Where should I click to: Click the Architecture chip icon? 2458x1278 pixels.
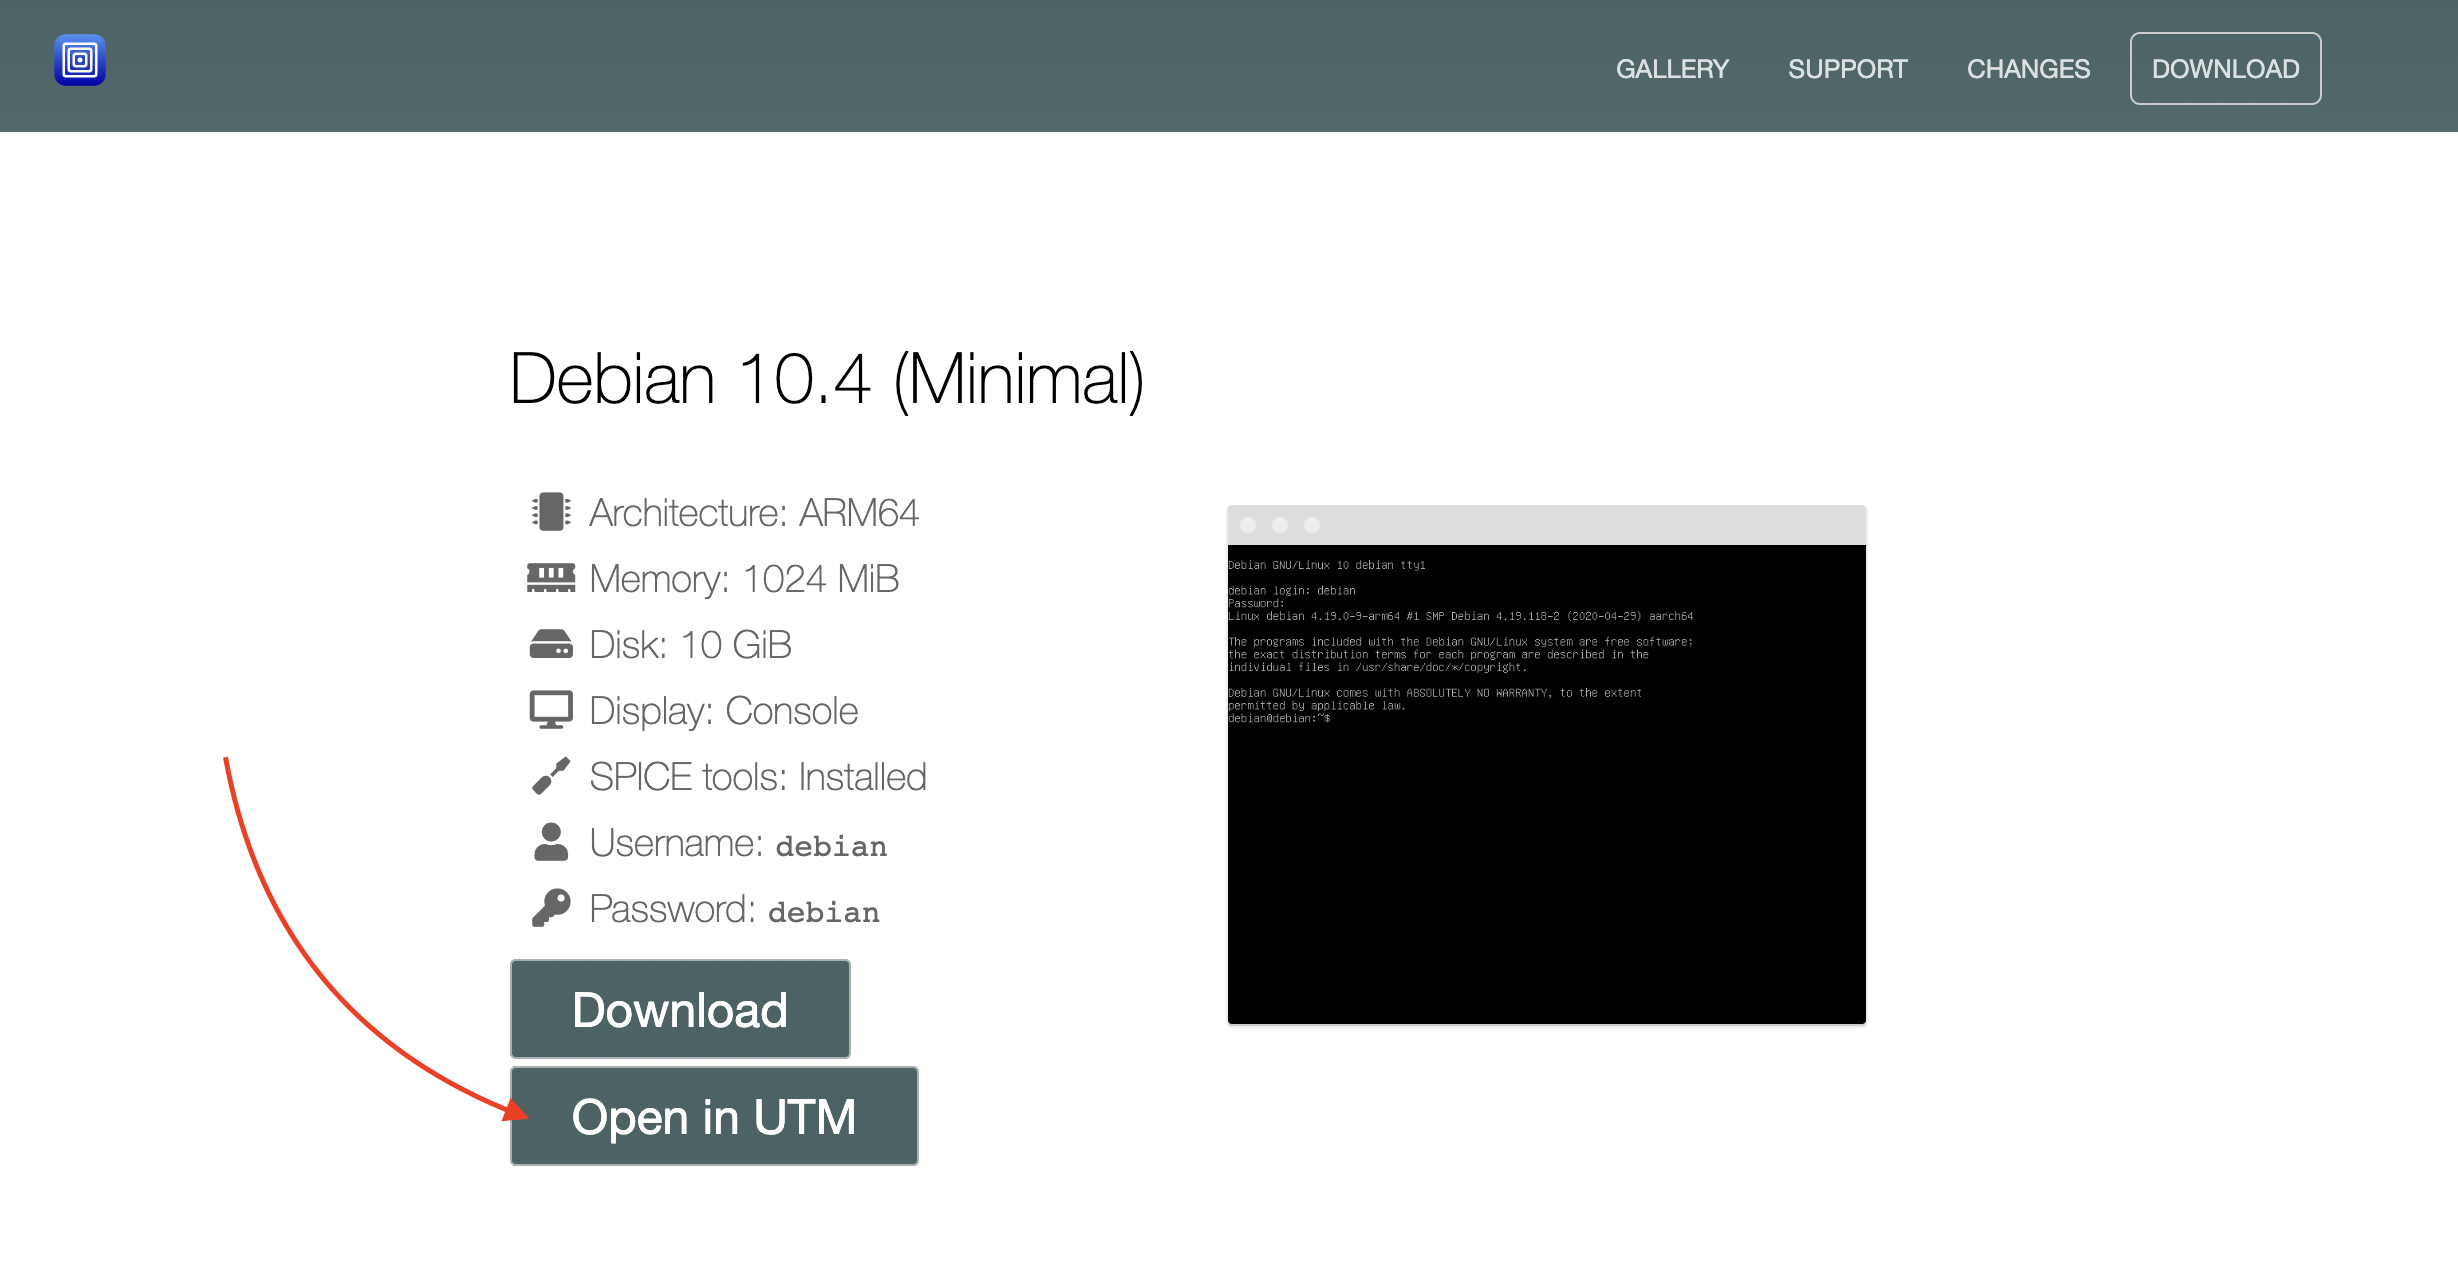pyautogui.click(x=551, y=512)
